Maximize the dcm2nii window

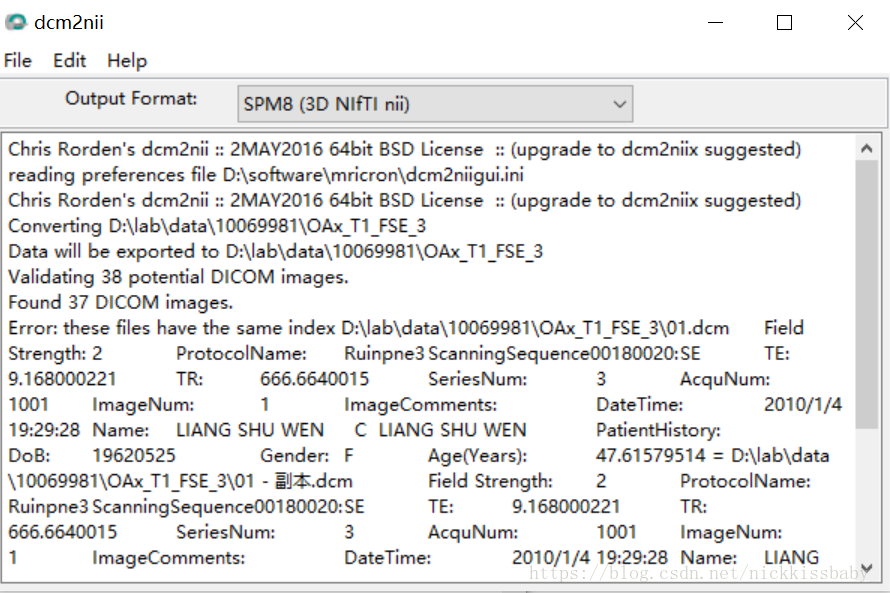click(784, 23)
